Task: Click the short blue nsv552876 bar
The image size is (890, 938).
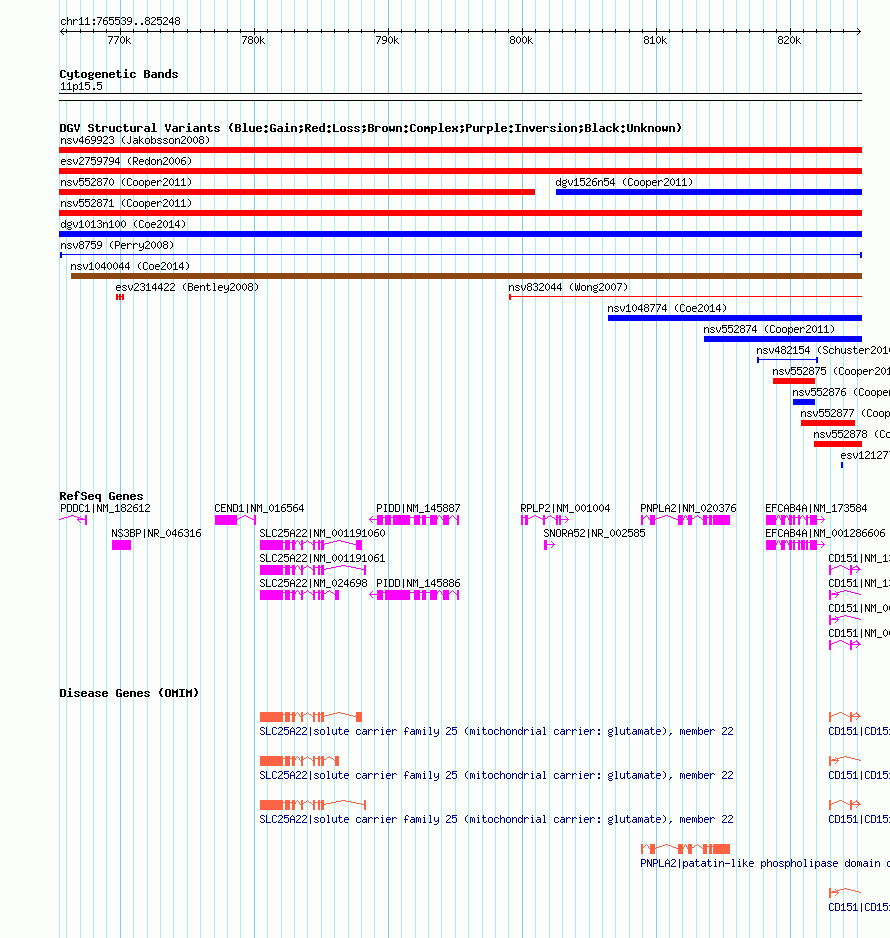Action: [x=804, y=402]
